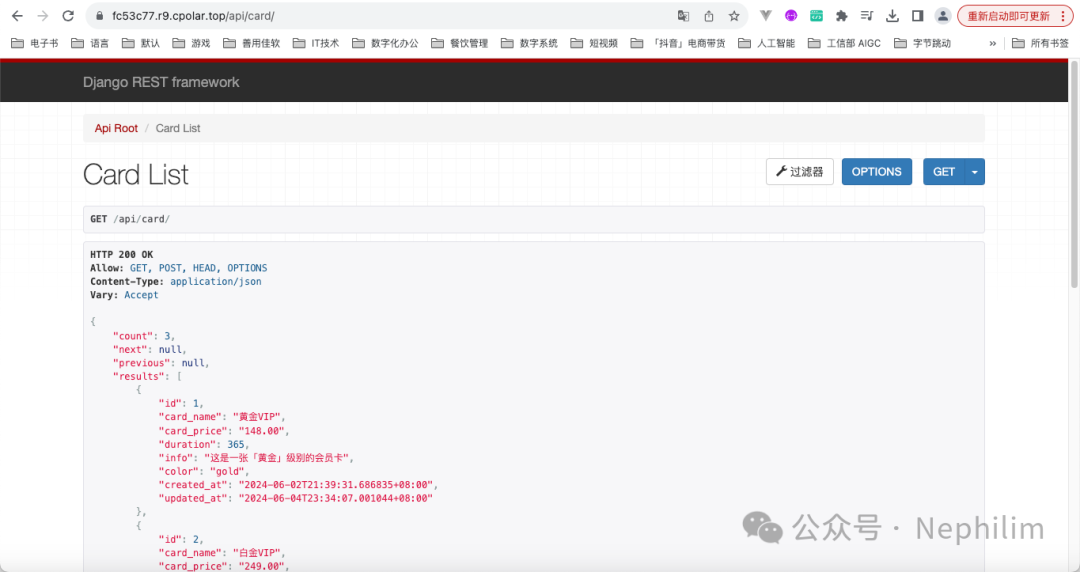Open the 字节跳动 bookmark folder
The image size is (1080, 572).
coord(922,43)
